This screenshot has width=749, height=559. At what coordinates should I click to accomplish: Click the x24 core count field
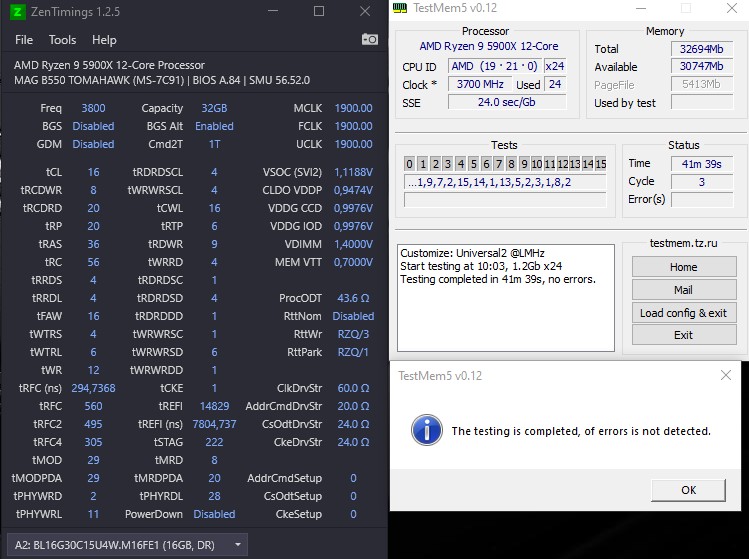coord(555,66)
